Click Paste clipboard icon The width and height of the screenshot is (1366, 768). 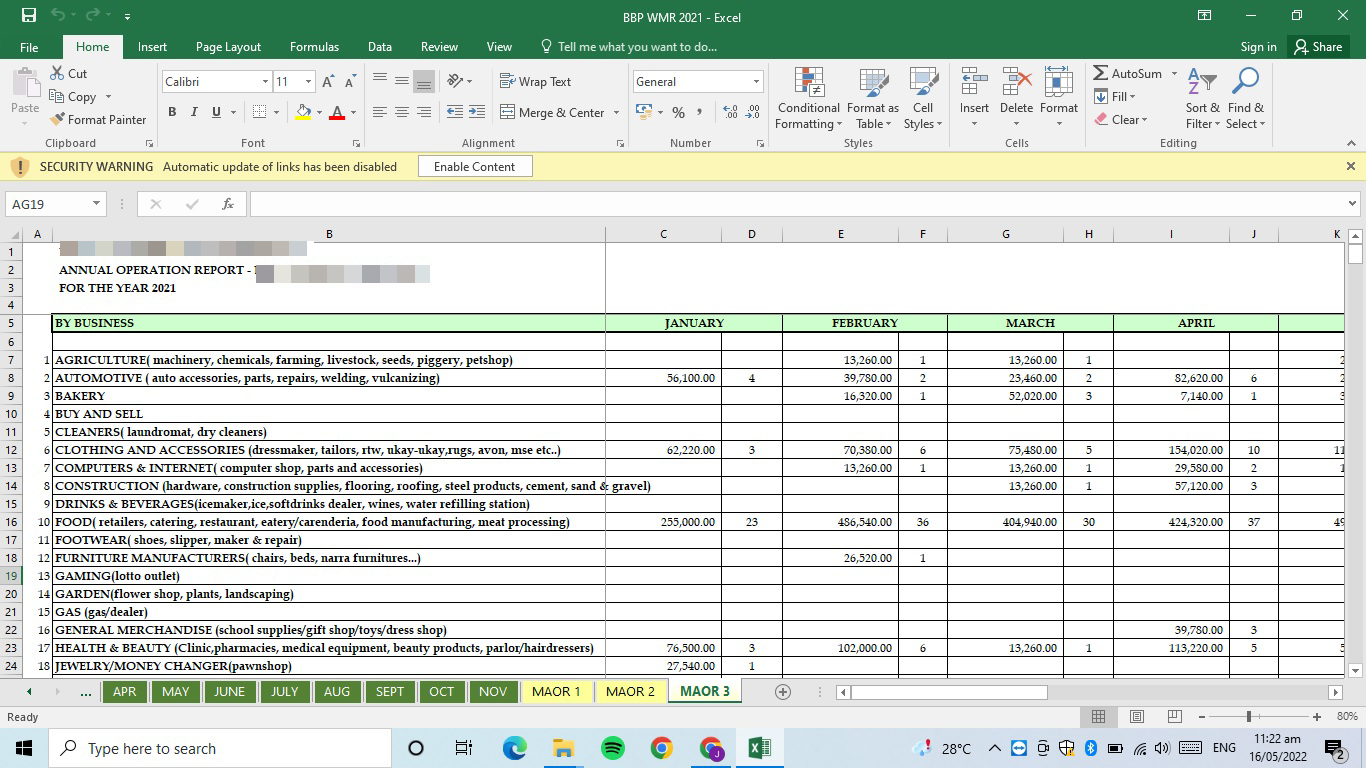click(25, 83)
